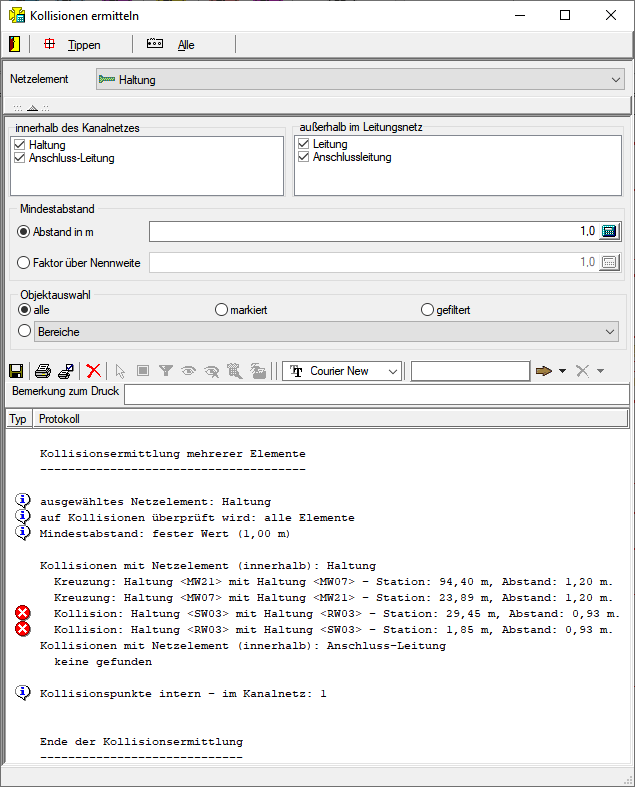The height and width of the screenshot is (787, 635).
Task: Toggle the Anschluss-Leitung checkbox
Action: [21, 158]
